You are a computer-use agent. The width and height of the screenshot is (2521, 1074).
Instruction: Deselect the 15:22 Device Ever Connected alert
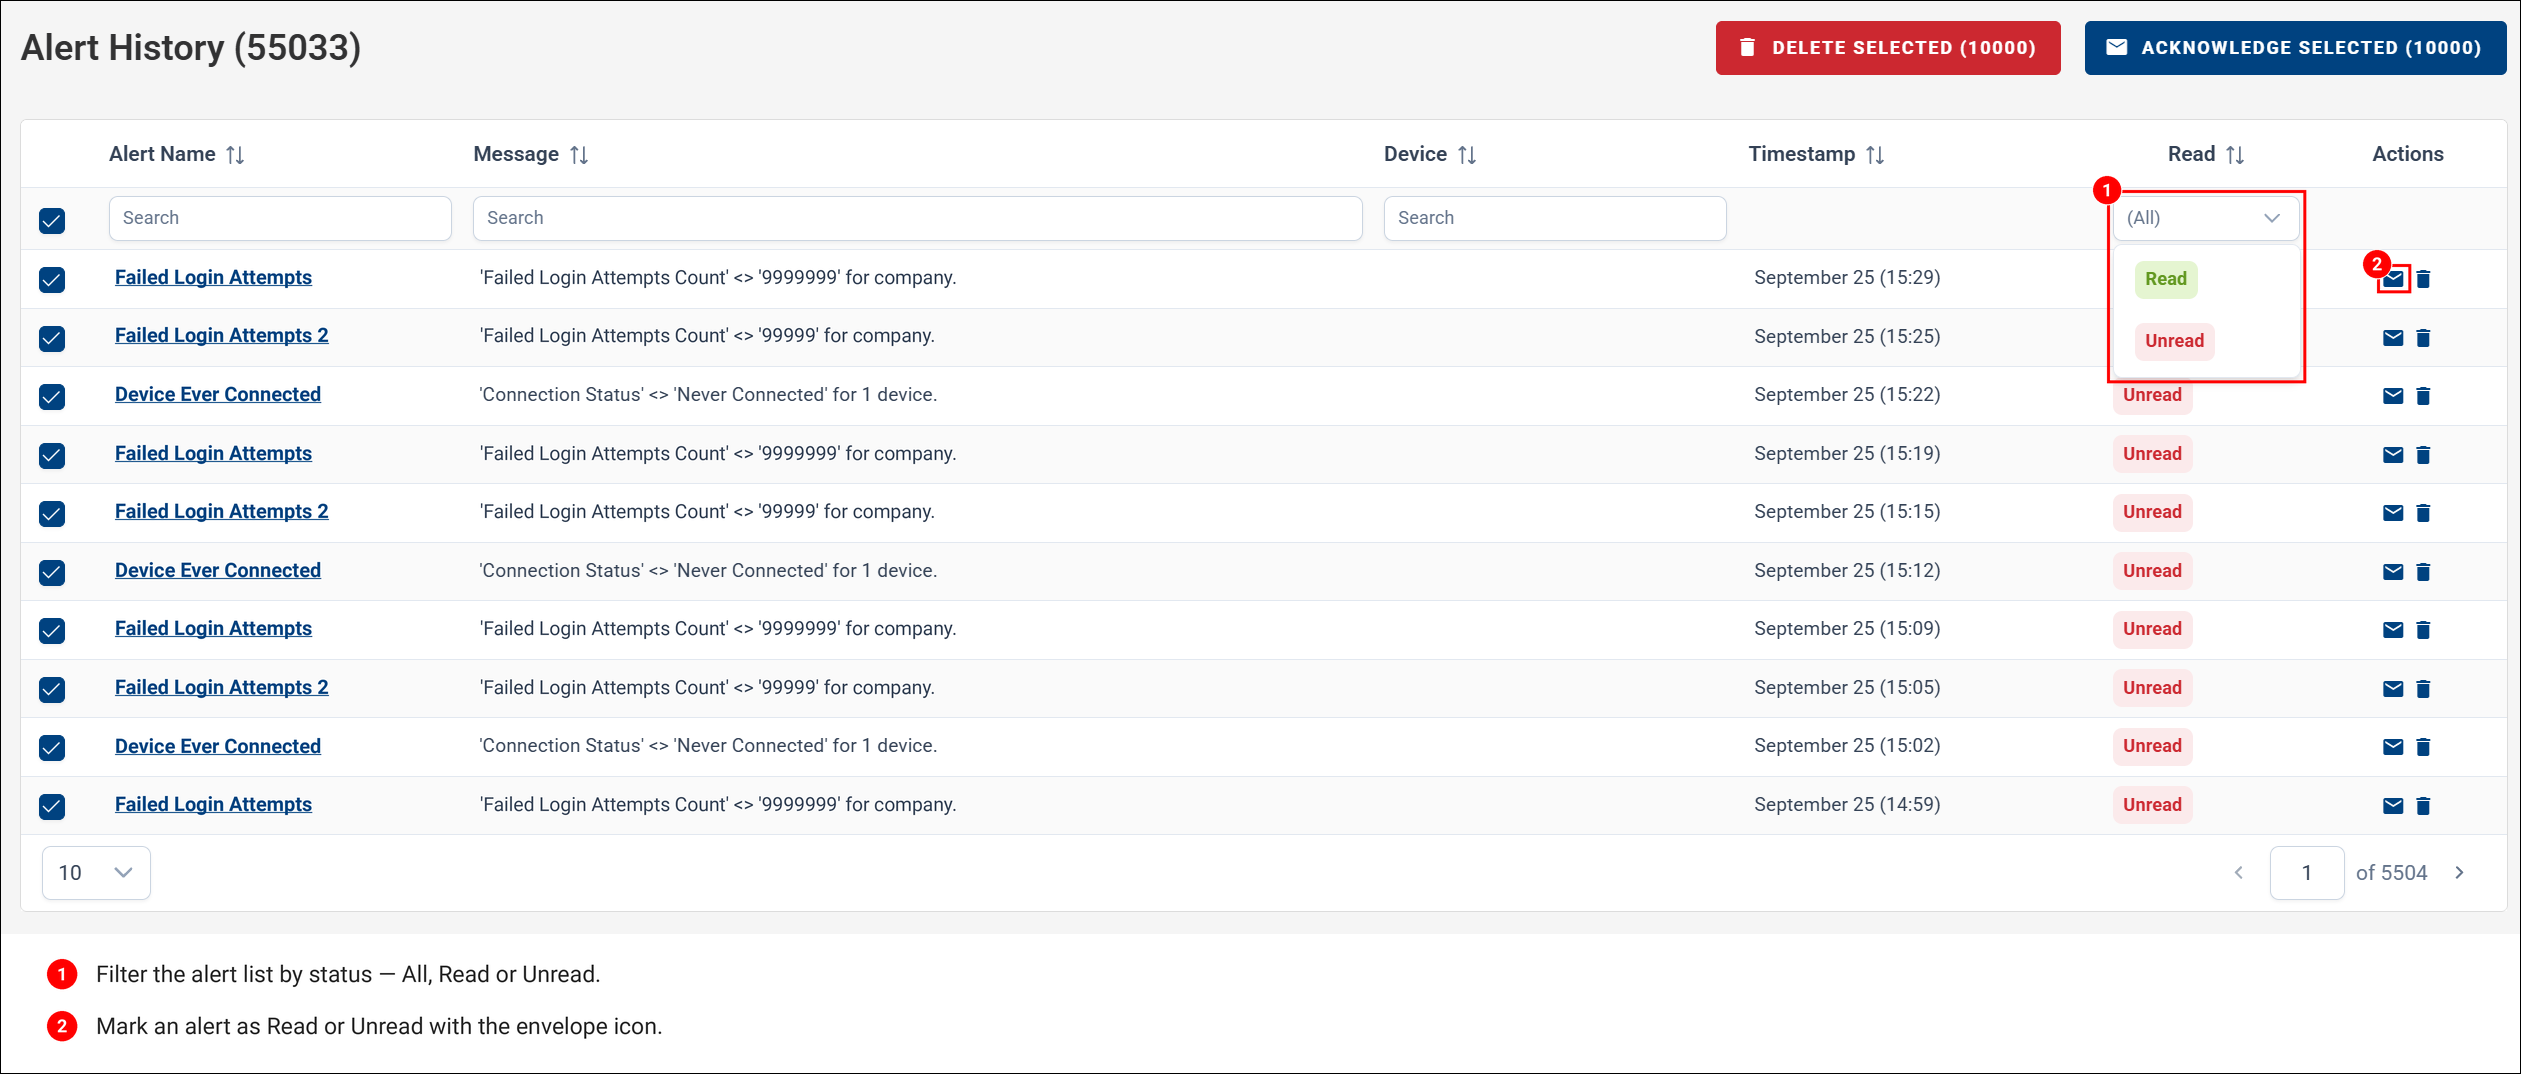[52, 396]
